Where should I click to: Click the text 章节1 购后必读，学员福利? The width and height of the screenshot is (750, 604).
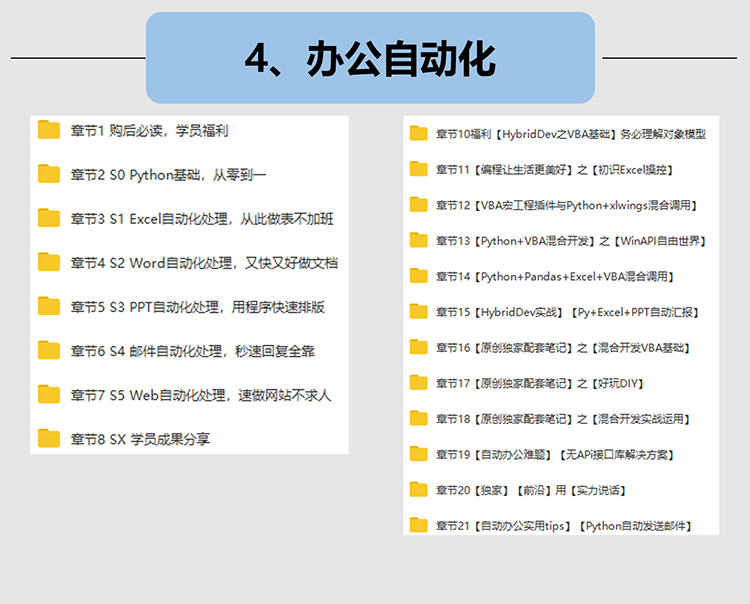[x=150, y=131]
